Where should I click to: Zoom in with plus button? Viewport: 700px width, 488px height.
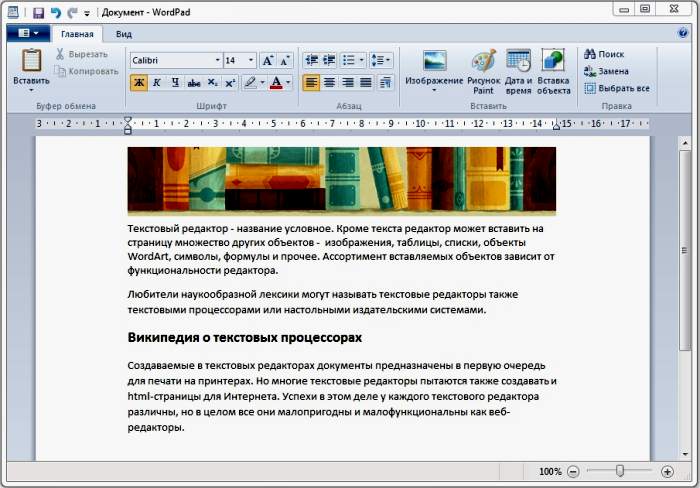coord(667,471)
